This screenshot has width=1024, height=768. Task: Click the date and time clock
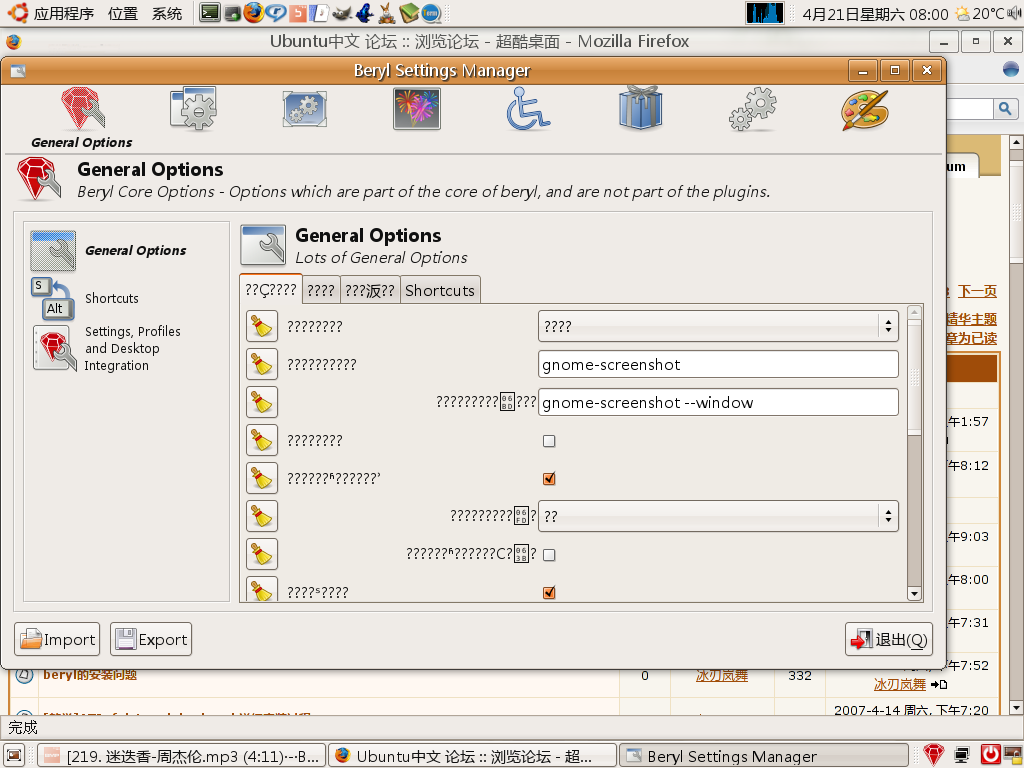coord(875,14)
